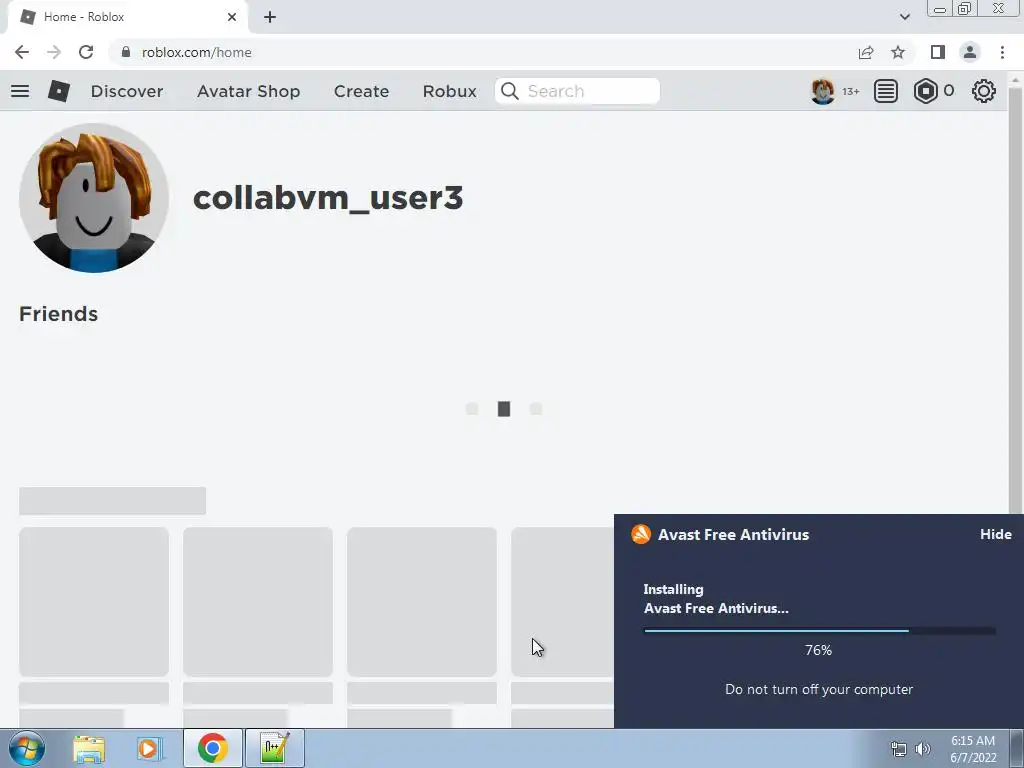Viewport: 1024px width, 768px height.
Task: Click the volume speaker tray icon
Action: point(923,749)
